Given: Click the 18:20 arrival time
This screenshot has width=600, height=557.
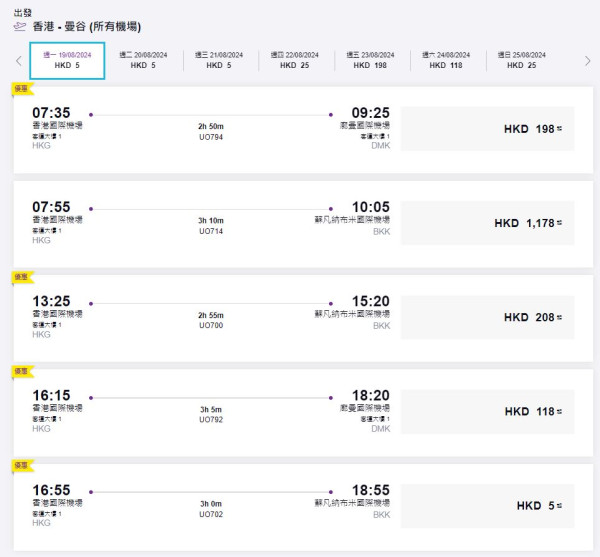Looking at the screenshot, I should (370, 396).
